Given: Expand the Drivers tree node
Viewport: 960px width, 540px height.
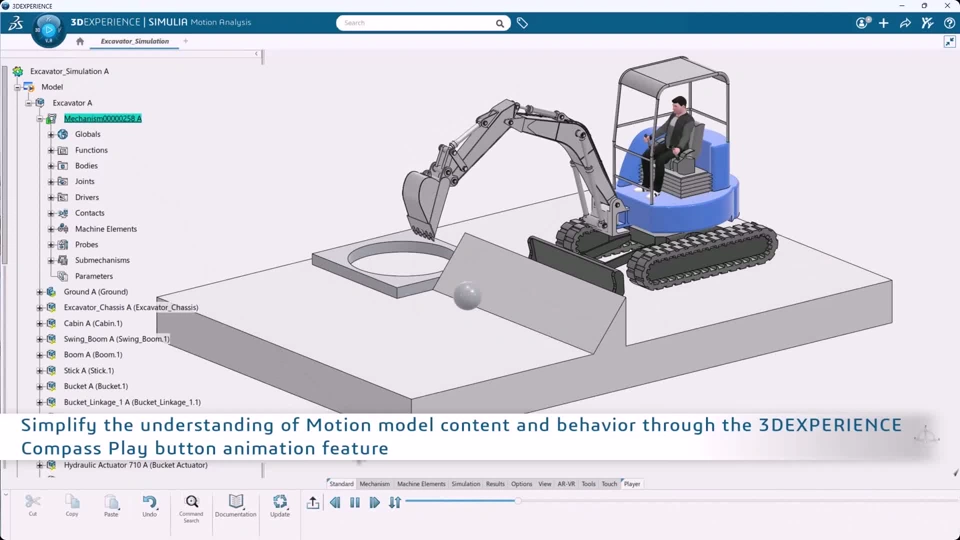Looking at the screenshot, I should click(51, 198).
